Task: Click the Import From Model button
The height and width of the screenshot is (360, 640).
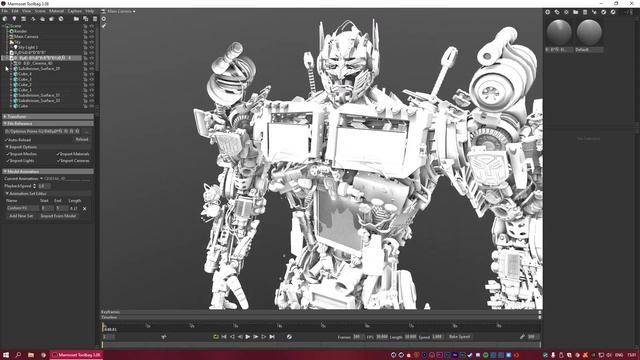Action: [x=58, y=216]
